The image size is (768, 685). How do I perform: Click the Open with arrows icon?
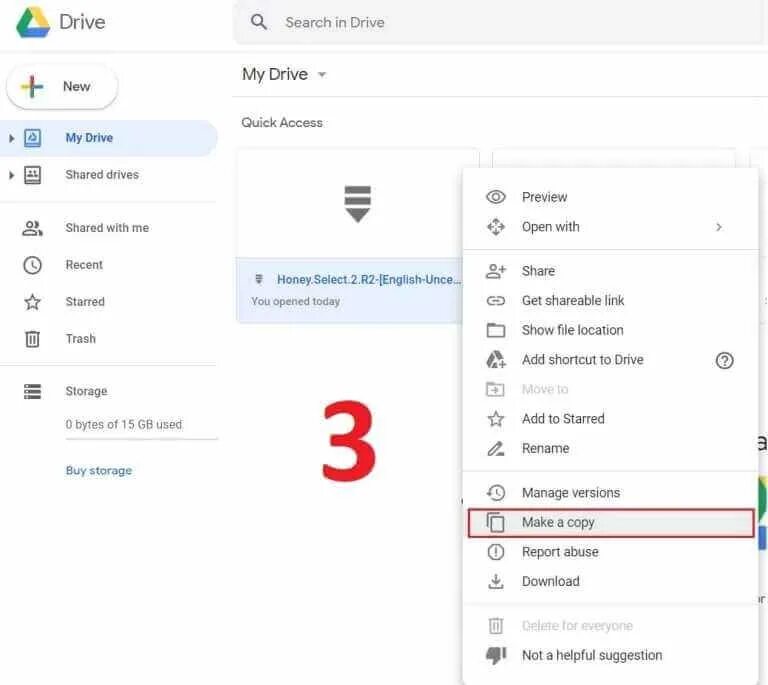[x=496, y=227]
